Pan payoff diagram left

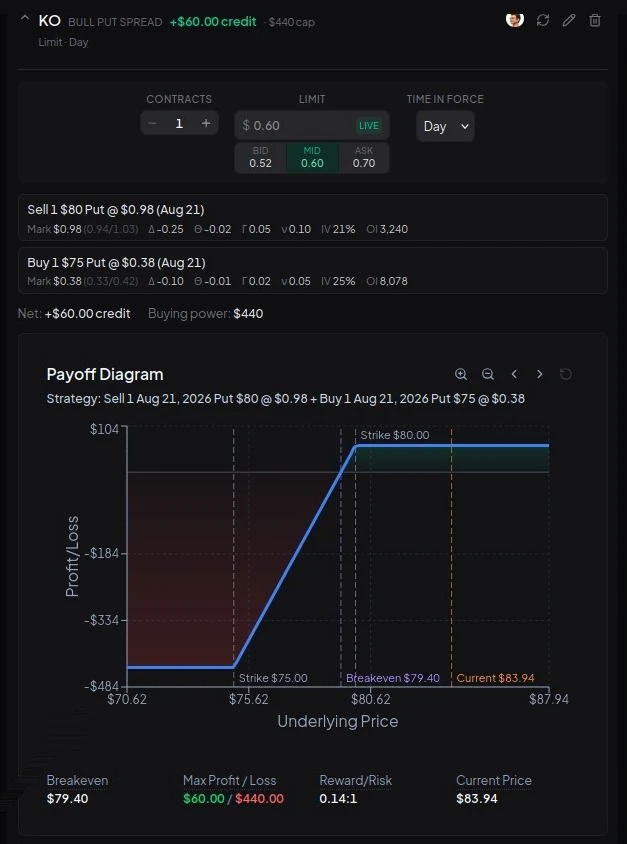(x=514, y=374)
